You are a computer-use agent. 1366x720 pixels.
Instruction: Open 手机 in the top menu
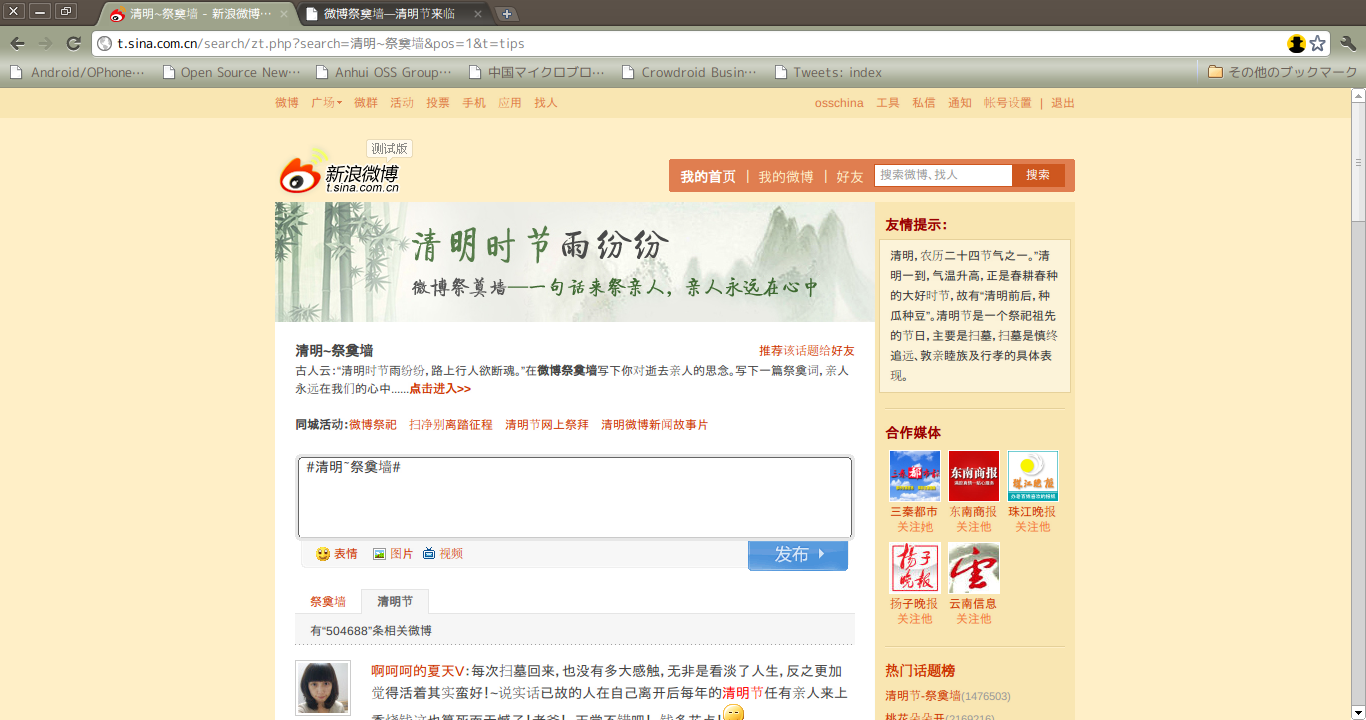coord(474,103)
